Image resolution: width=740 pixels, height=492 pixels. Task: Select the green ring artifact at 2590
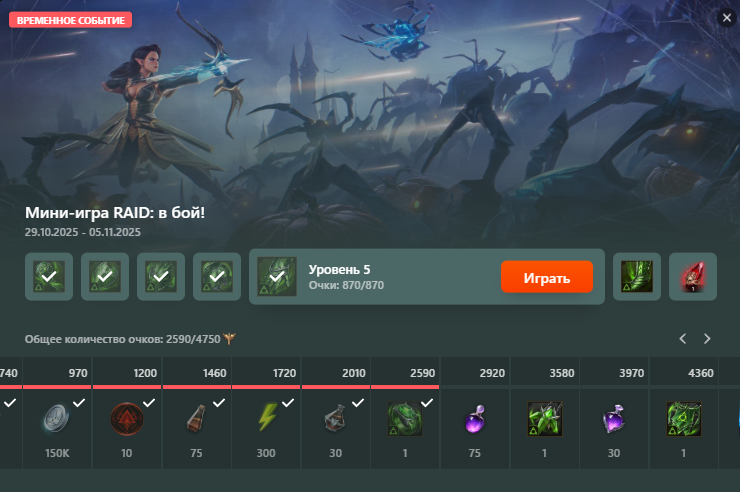405,418
